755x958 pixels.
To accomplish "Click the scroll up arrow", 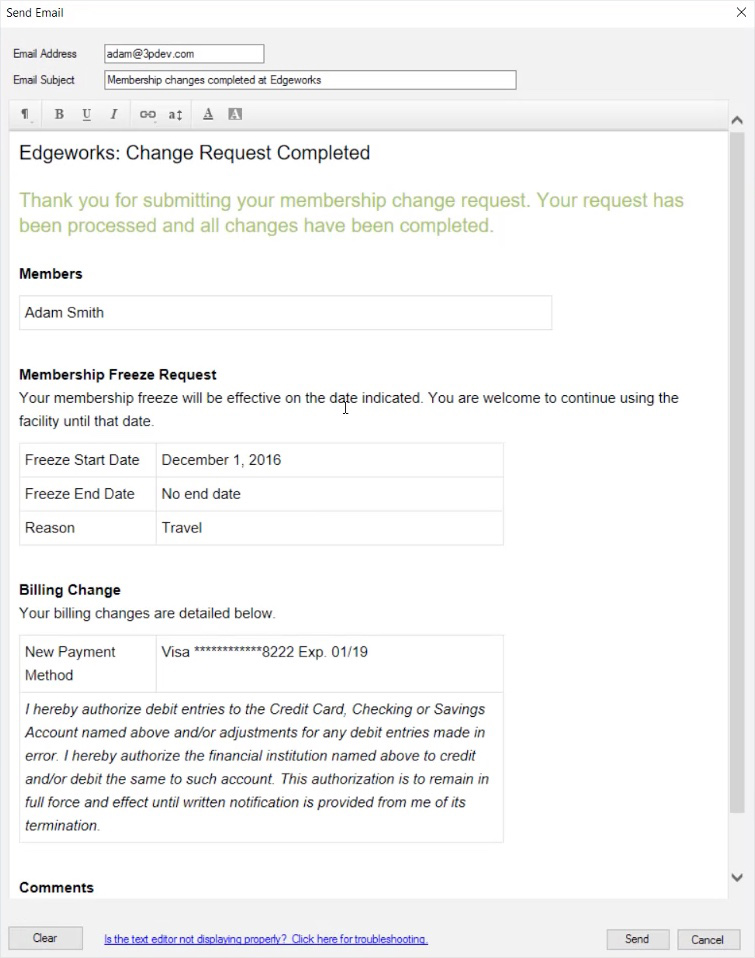I will [737, 120].
